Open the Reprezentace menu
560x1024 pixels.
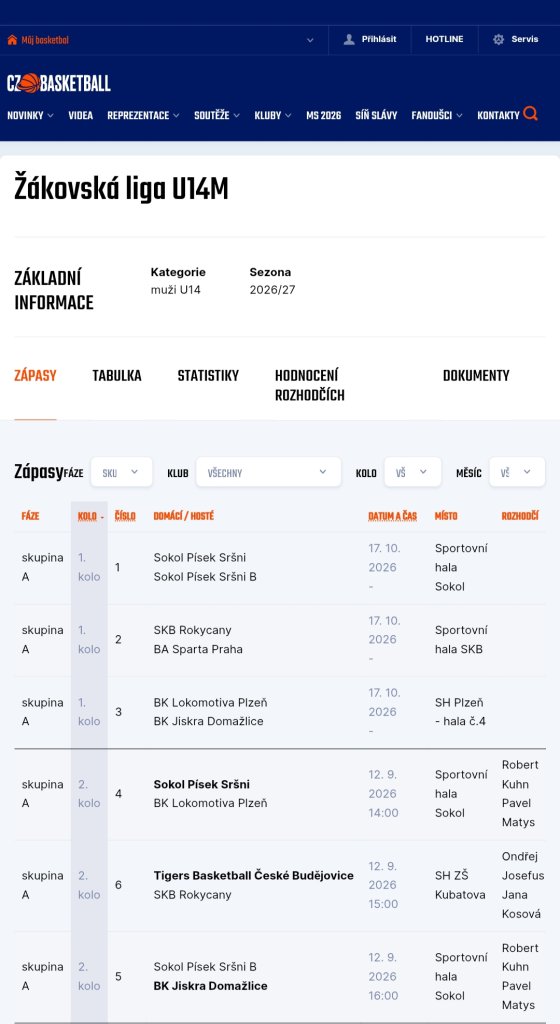(x=143, y=116)
